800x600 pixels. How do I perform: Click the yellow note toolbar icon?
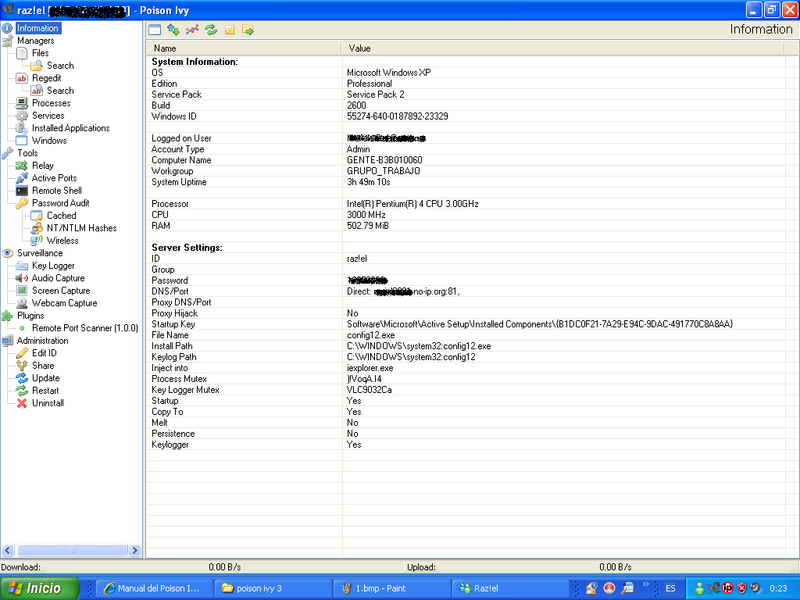click(x=230, y=30)
